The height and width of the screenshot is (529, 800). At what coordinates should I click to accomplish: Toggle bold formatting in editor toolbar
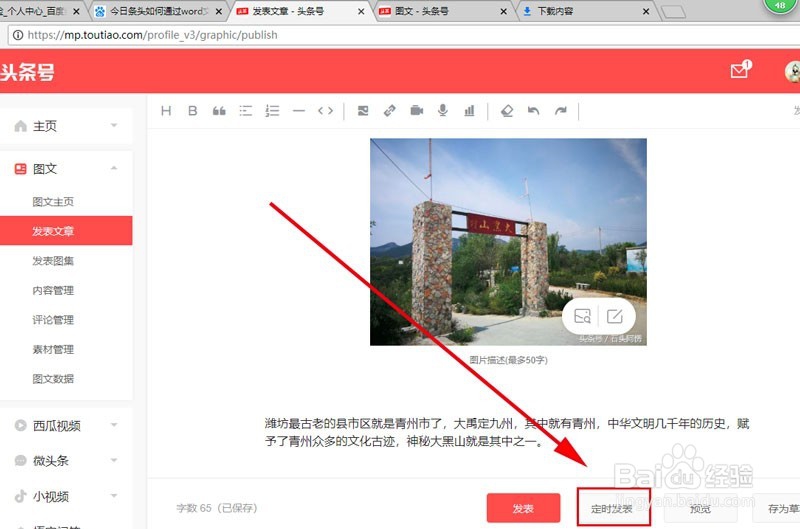point(192,111)
